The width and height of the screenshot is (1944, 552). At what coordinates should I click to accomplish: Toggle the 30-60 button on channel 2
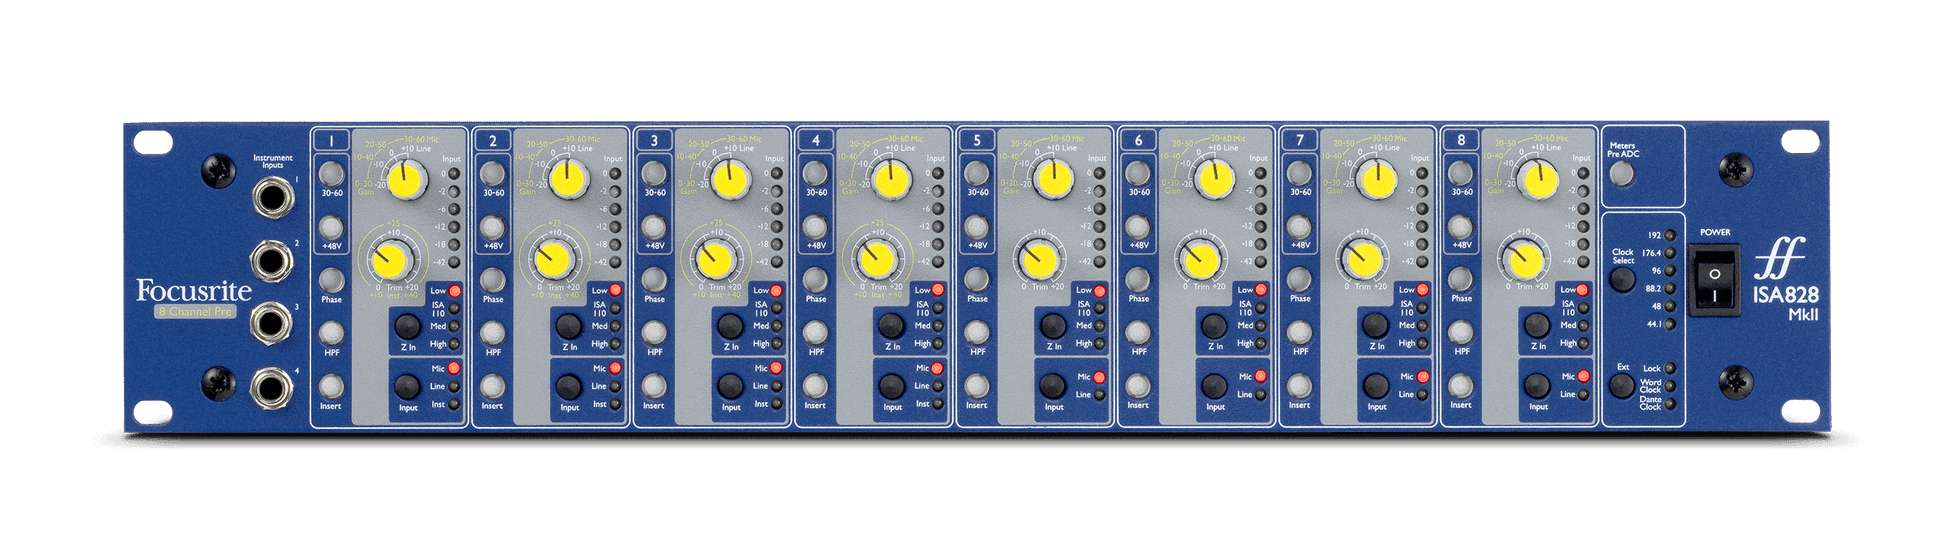(x=492, y=173)
